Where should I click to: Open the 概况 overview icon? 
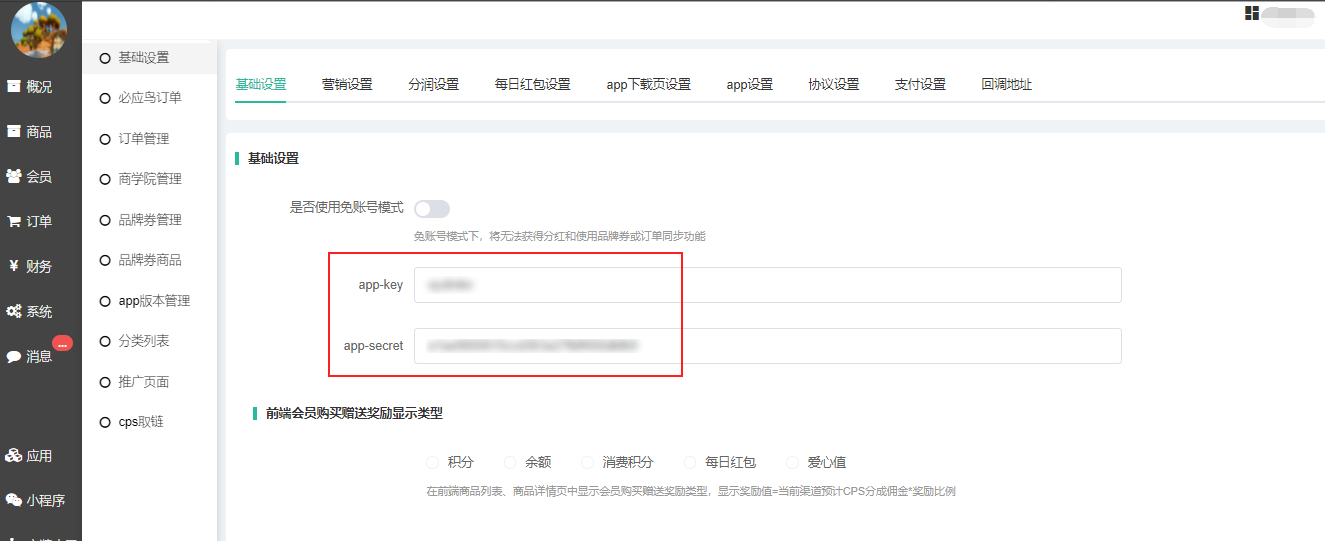click(14, 86)
